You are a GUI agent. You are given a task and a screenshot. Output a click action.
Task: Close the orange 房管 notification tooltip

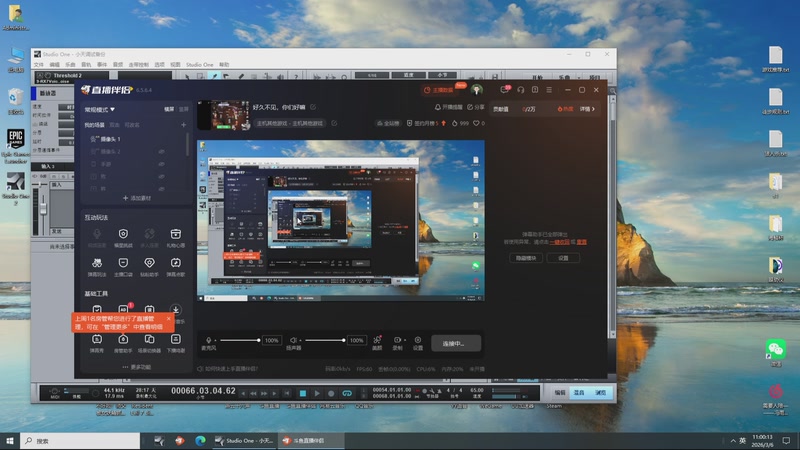click(168, 318)
